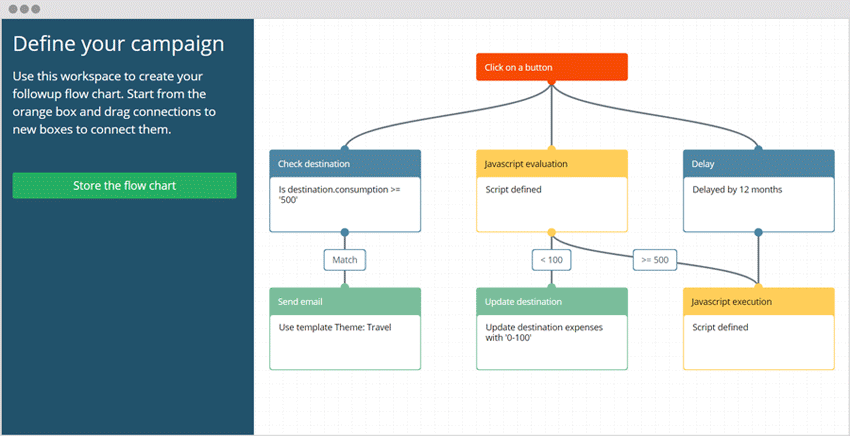Select the >= 500 connection label
The width and height of the screenshot is (850, 436).
pos(654,260)
